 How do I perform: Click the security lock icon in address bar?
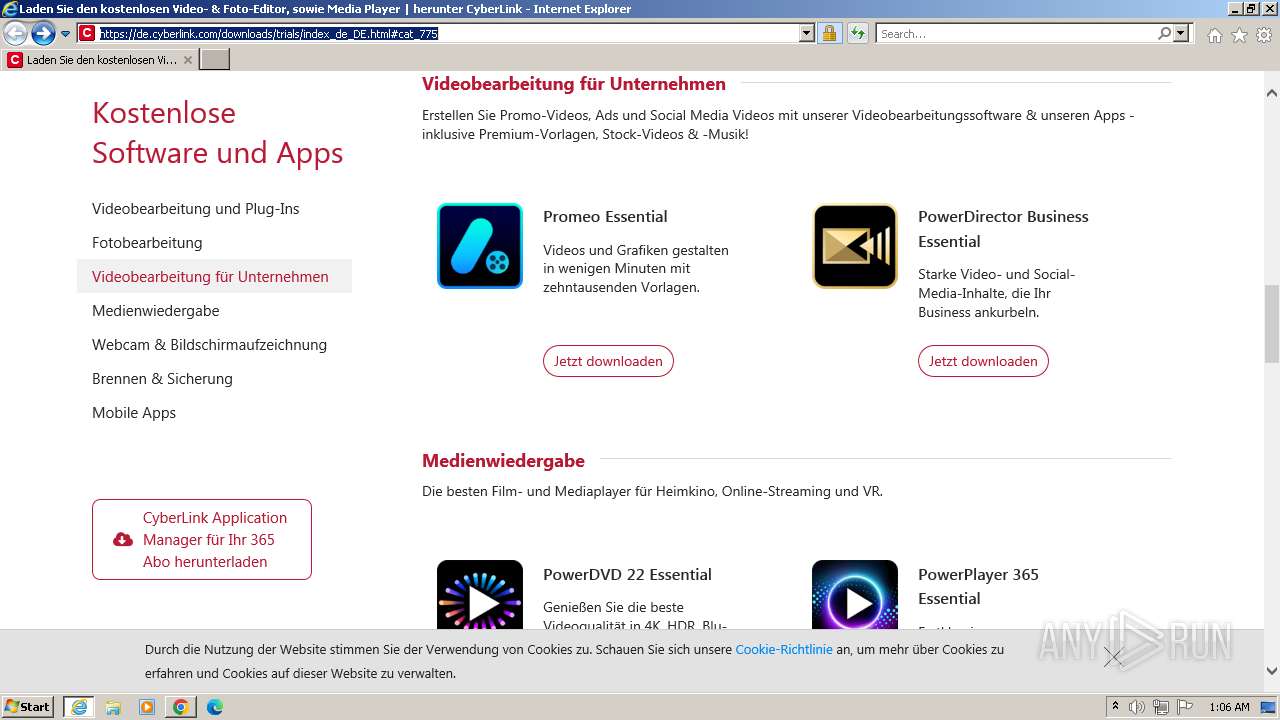[829, 33]
